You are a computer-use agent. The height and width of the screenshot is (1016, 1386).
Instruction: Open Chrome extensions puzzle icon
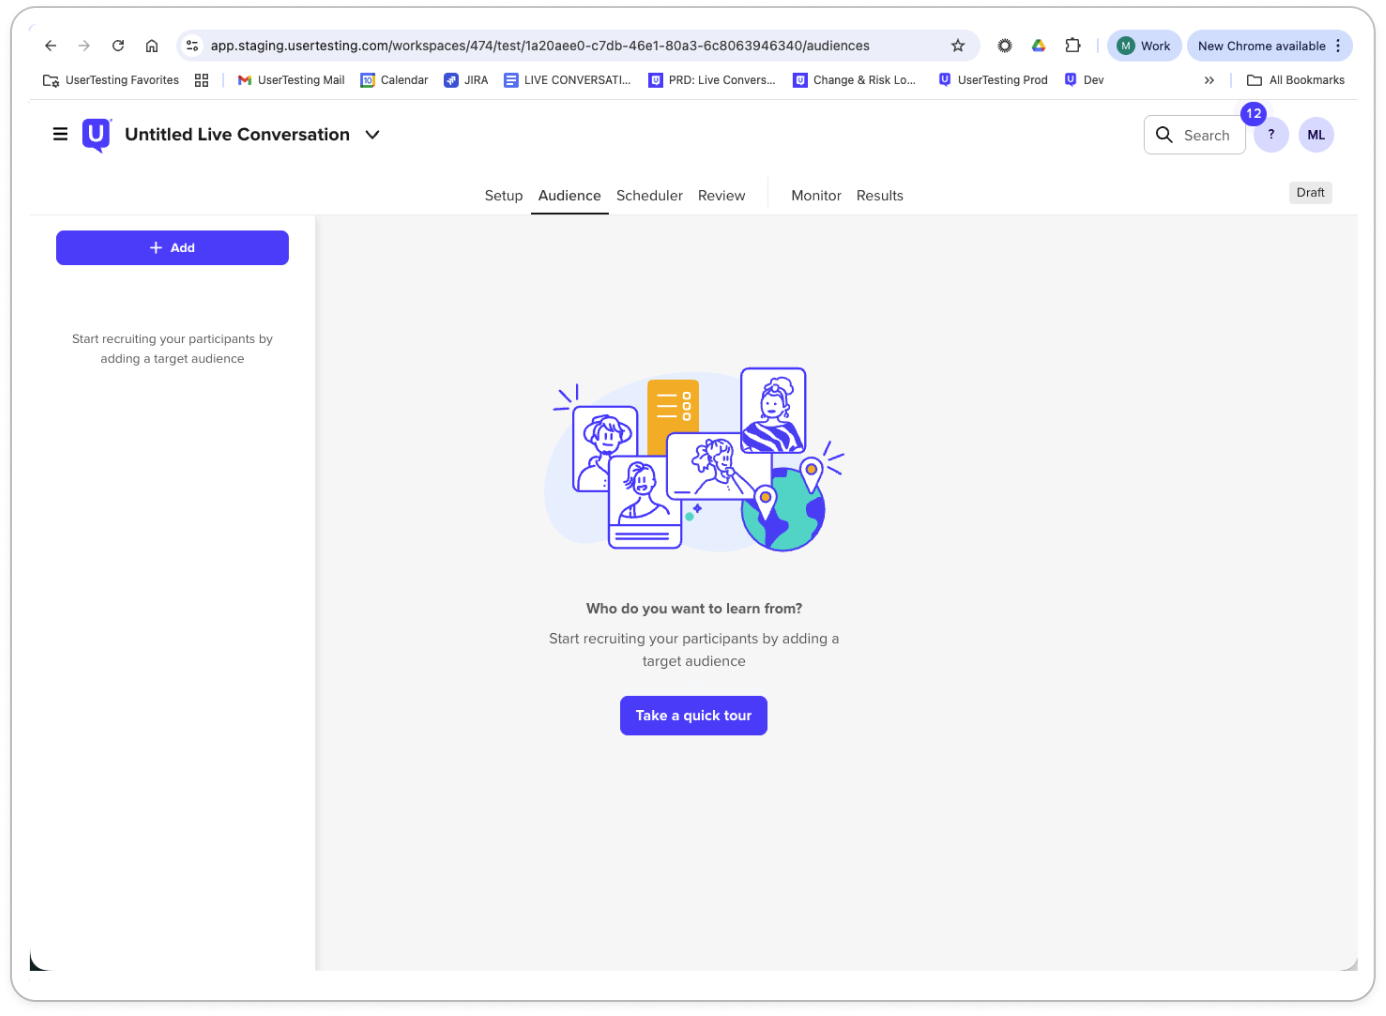point(1073,46)
